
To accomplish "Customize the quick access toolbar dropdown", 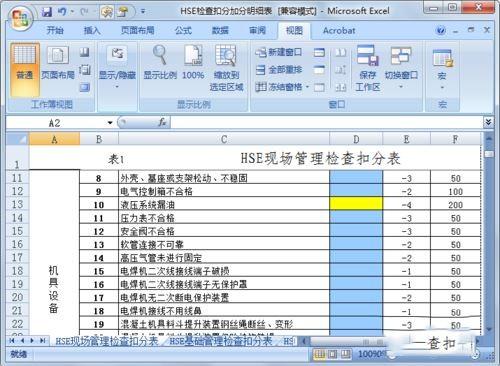I will coord(143,12).
